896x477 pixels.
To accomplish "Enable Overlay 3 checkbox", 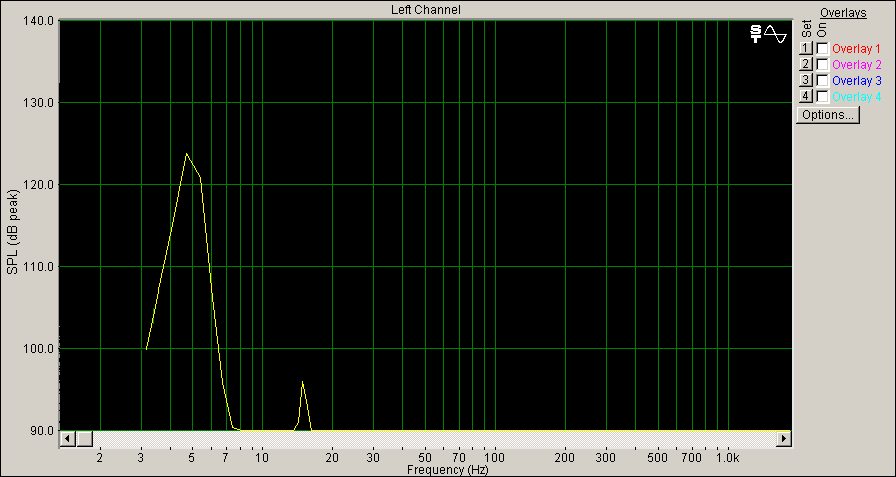I will pyautogui.click(x=822, y=81).
